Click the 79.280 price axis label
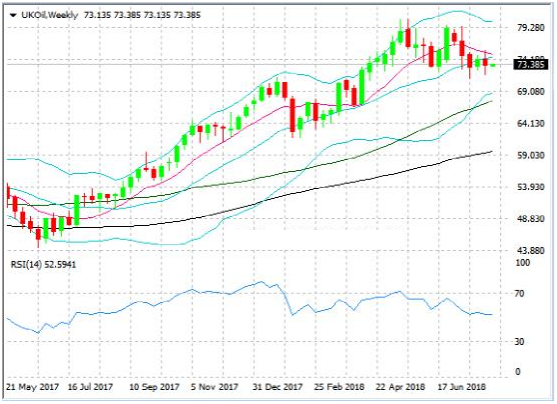 [x=531, y=28]
